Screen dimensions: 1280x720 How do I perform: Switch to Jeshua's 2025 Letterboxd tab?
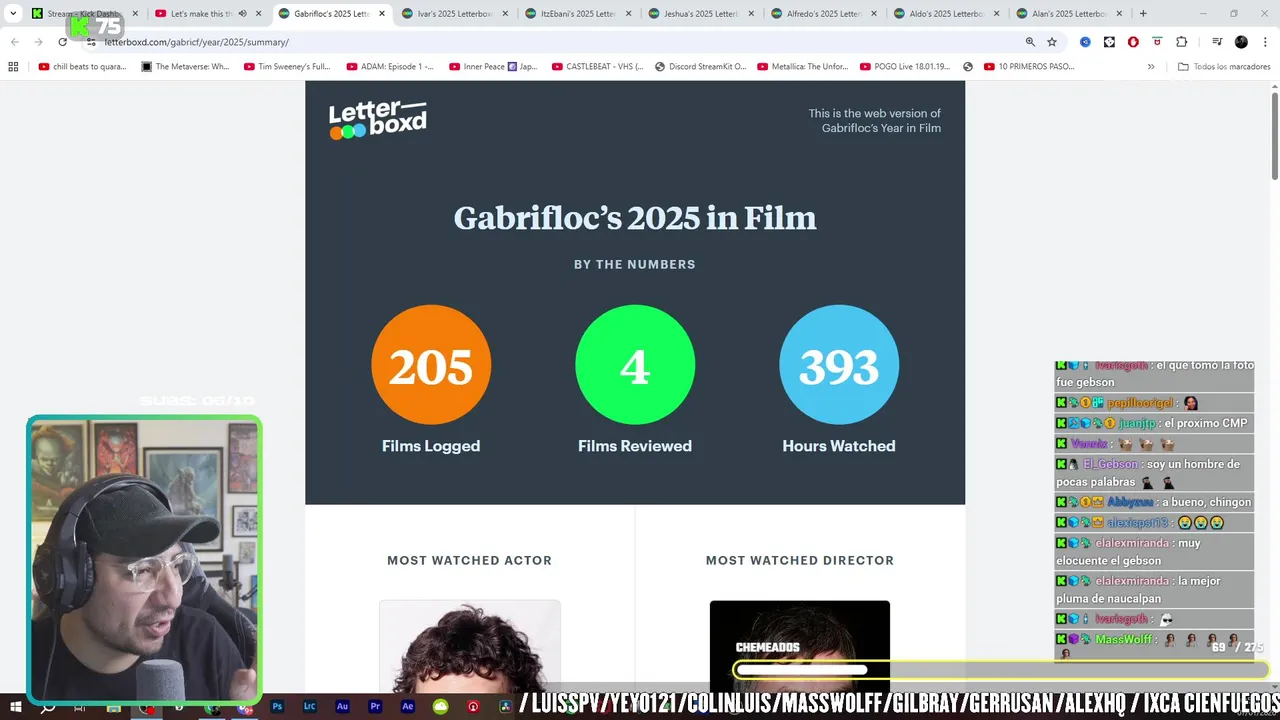(703, 14)
